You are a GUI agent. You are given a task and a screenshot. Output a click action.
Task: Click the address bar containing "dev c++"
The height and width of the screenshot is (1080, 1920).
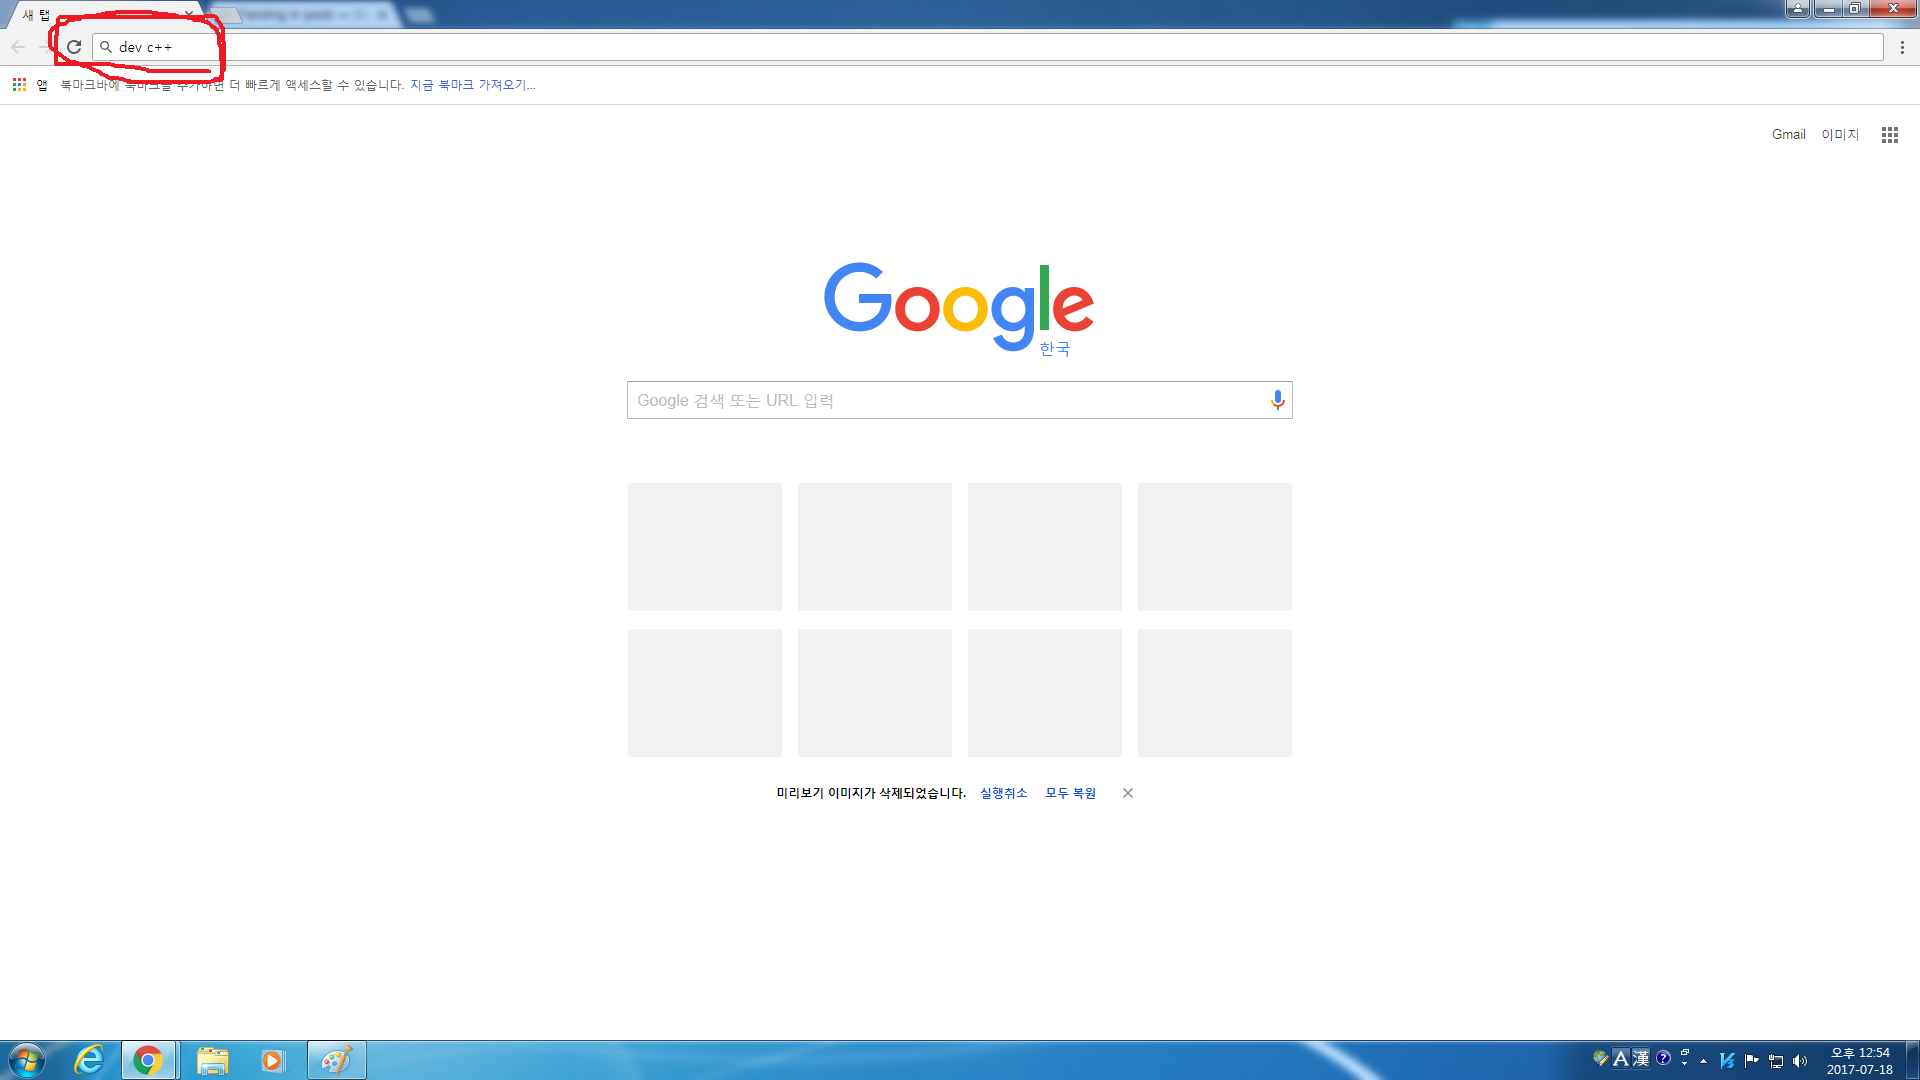pos(988,47)
